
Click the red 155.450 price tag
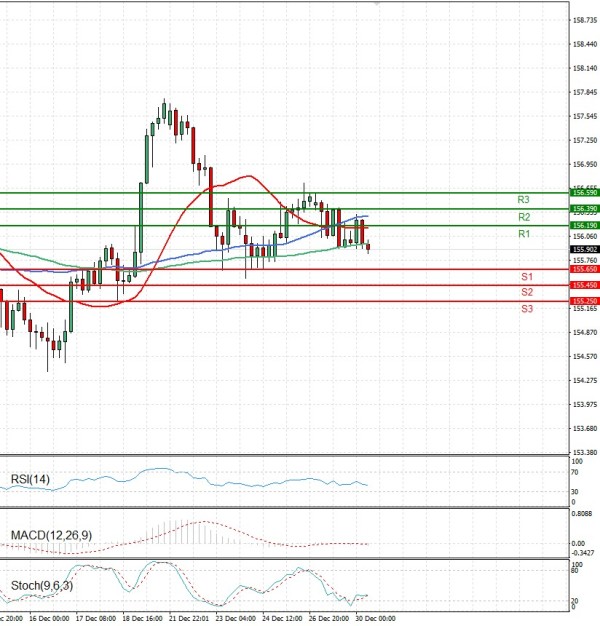coord(584,285)
